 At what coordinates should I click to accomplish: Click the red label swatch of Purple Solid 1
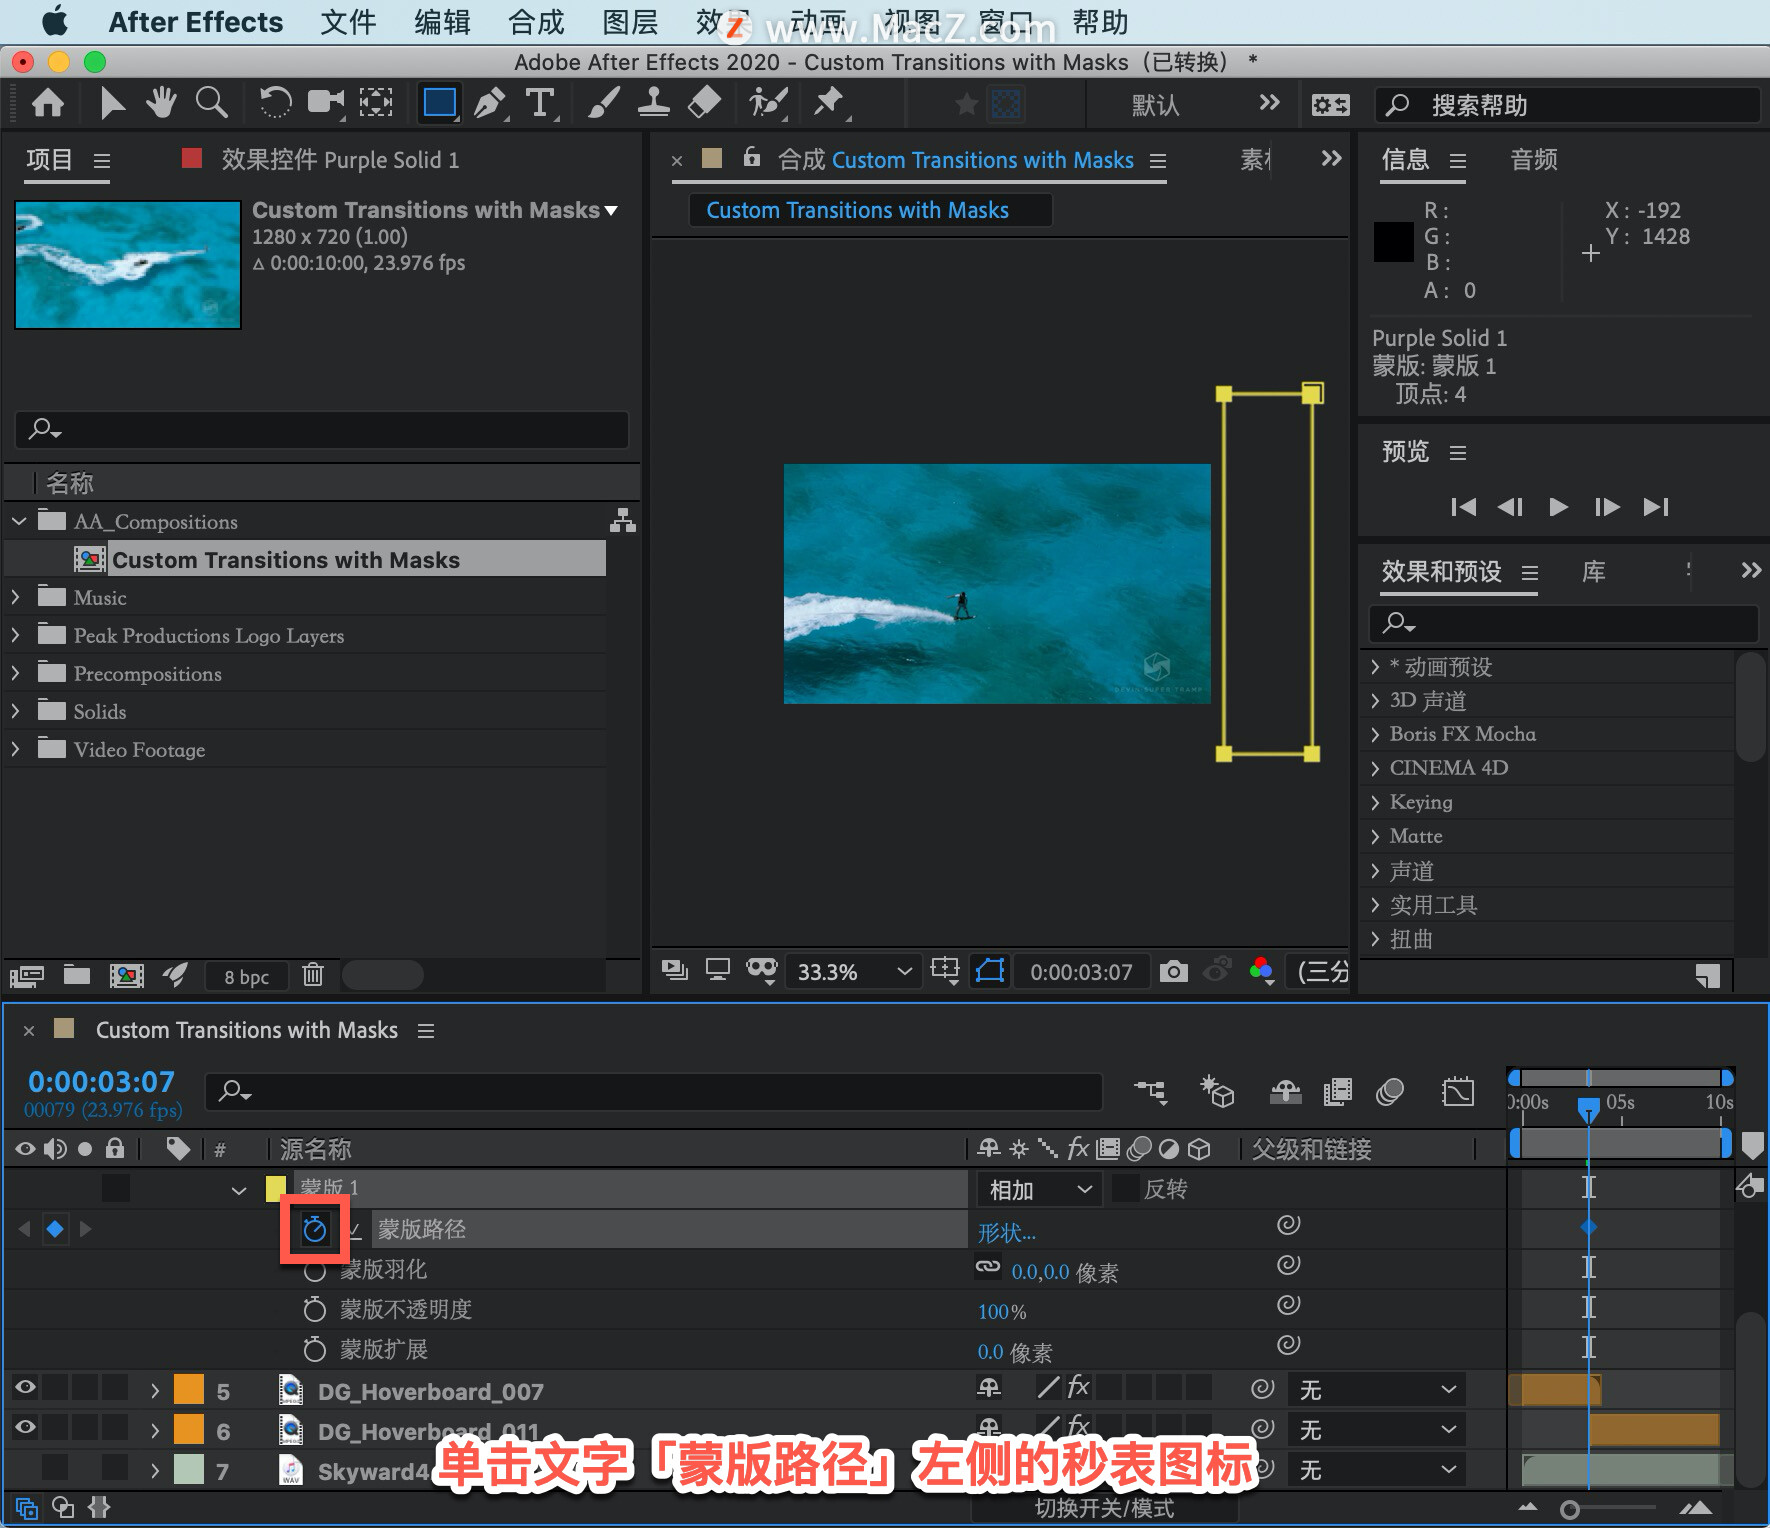click(x=192, y=158)
